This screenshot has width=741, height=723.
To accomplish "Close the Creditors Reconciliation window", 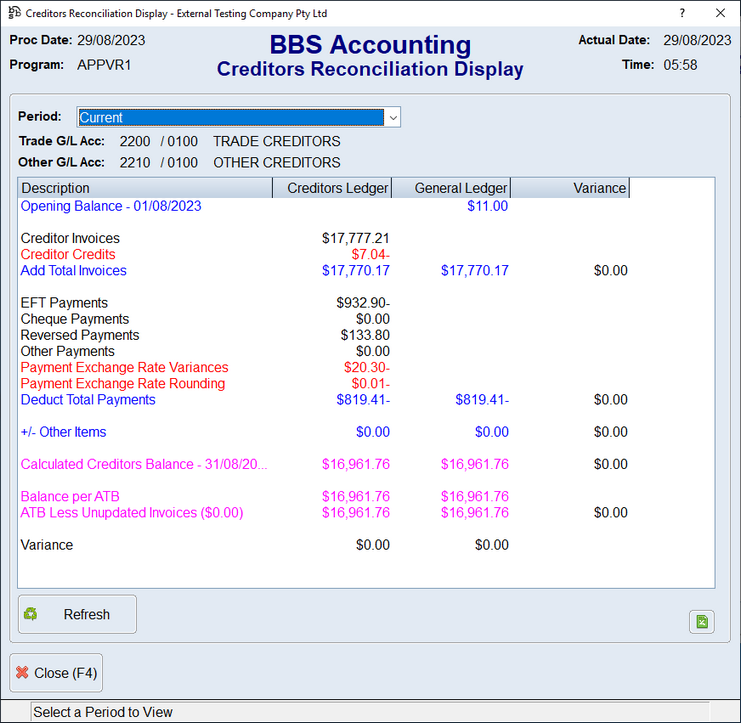I will pos(720,13).
